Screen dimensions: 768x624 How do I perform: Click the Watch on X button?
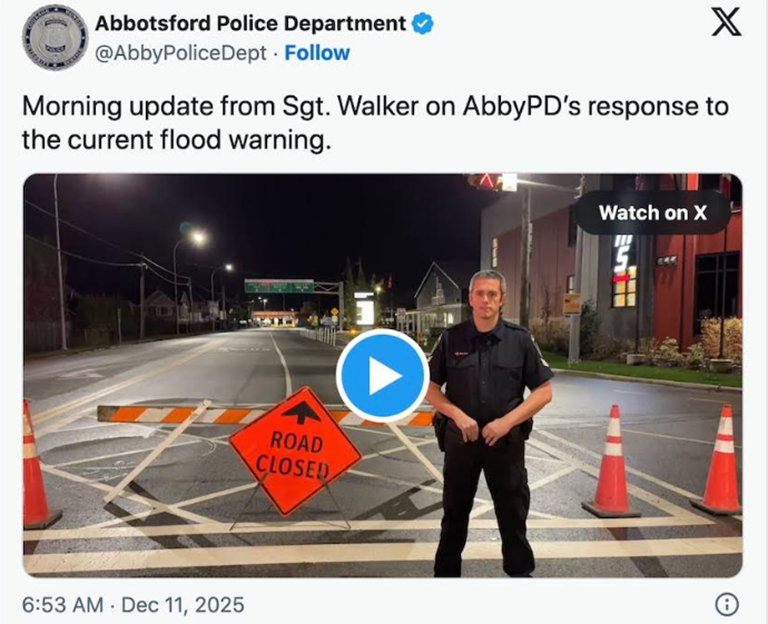pyautogui.click(x=652, y=213)
